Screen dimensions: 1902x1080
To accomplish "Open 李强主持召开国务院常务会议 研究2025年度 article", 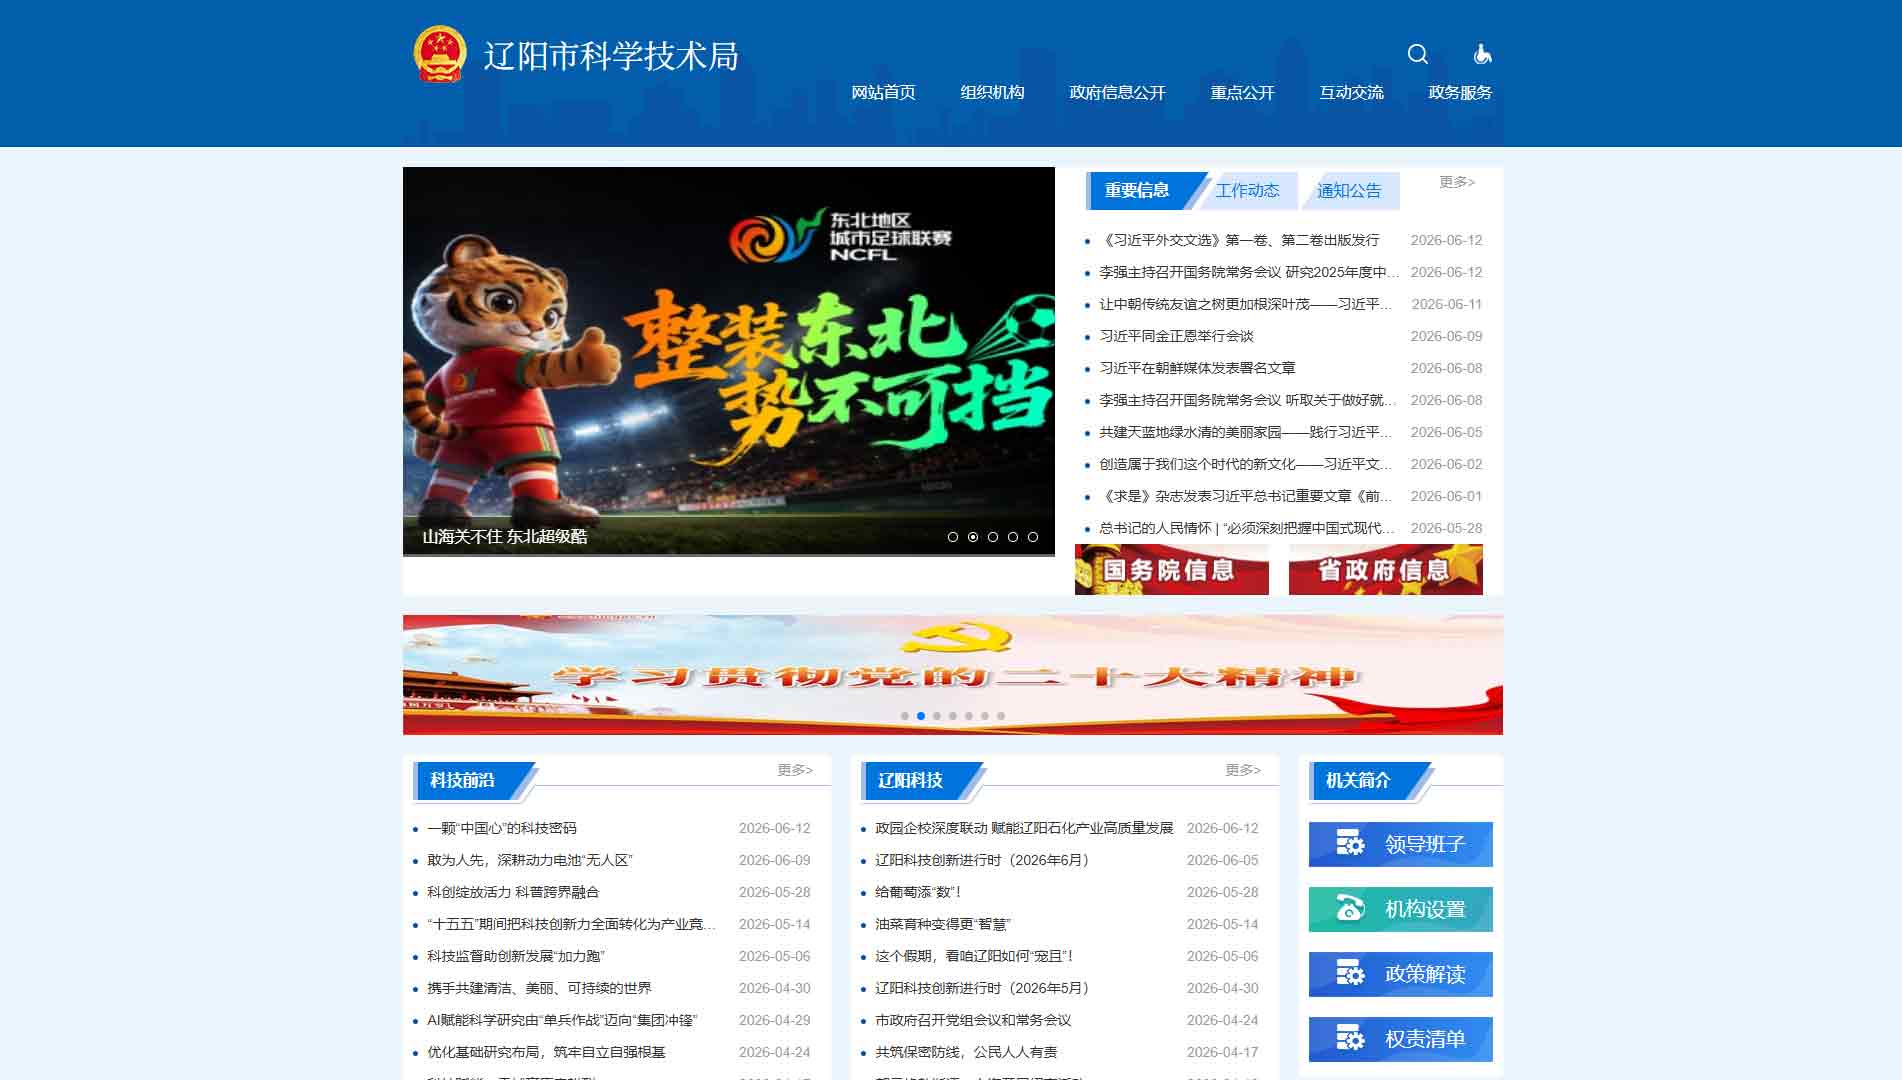I will 1248,272.
